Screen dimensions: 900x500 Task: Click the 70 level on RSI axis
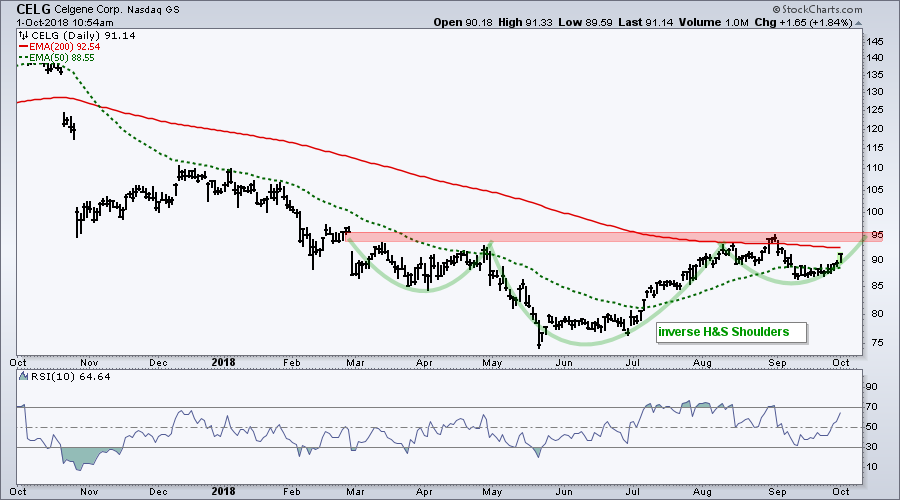tap(872, 407)
